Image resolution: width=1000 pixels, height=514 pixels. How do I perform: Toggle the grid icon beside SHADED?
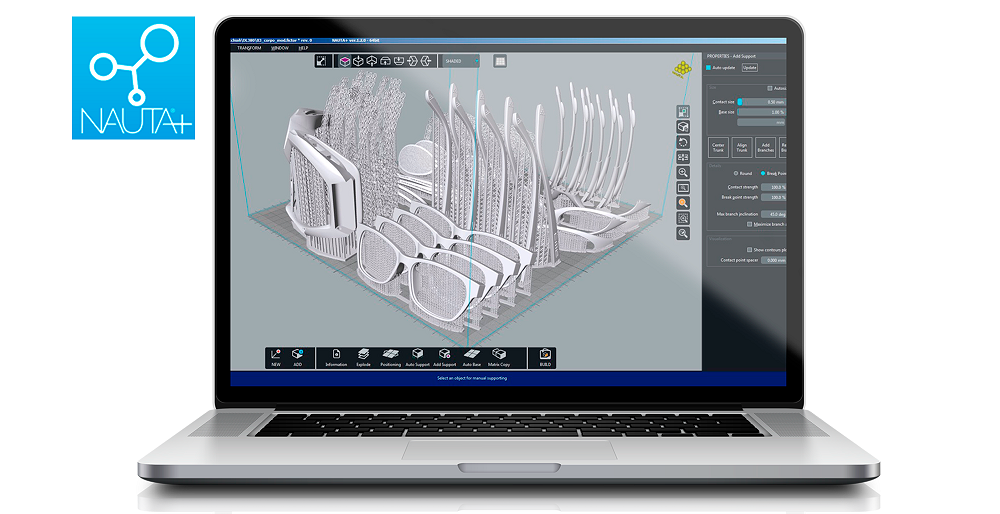point(500,61)
